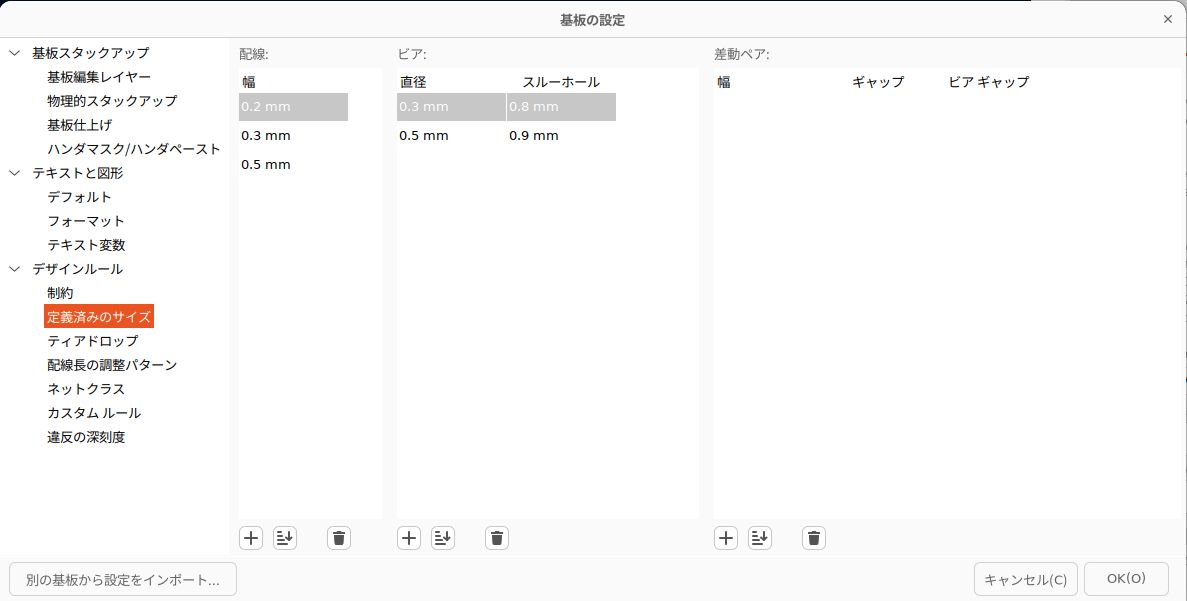
Task: Add a new track width row
Action: [x=251, y=538]
